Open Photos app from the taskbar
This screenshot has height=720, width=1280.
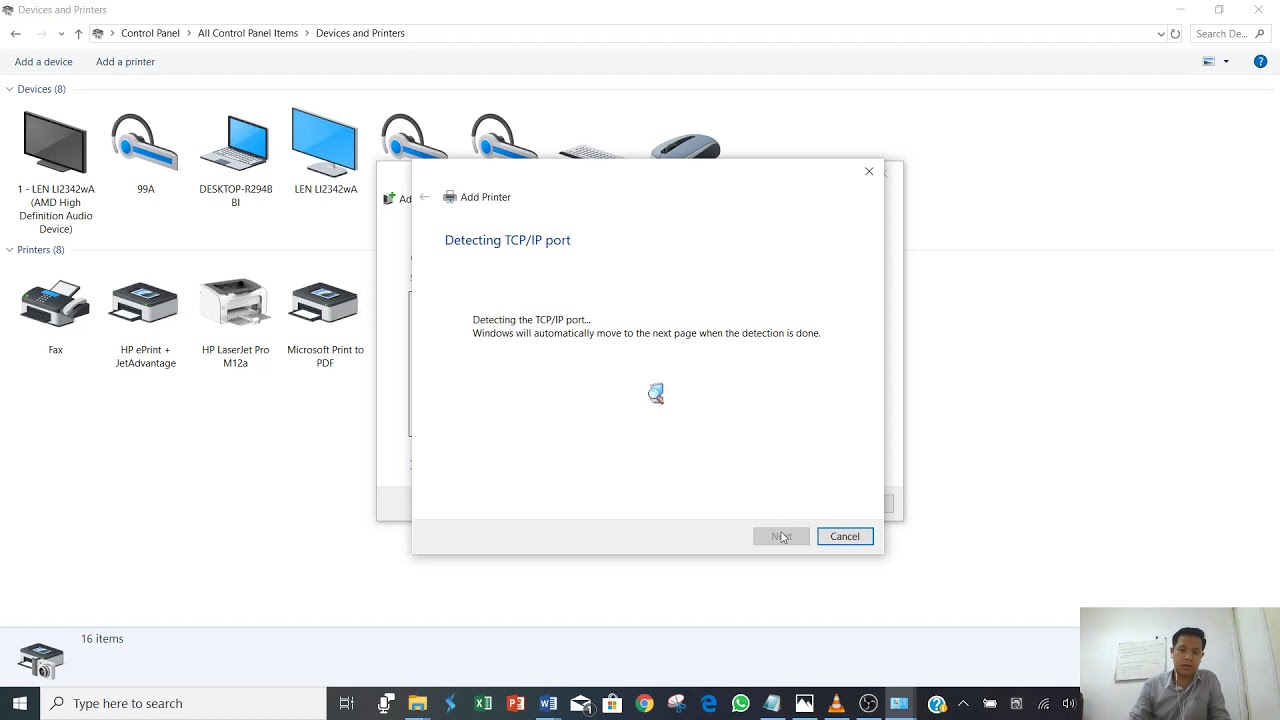coord(804,703)
